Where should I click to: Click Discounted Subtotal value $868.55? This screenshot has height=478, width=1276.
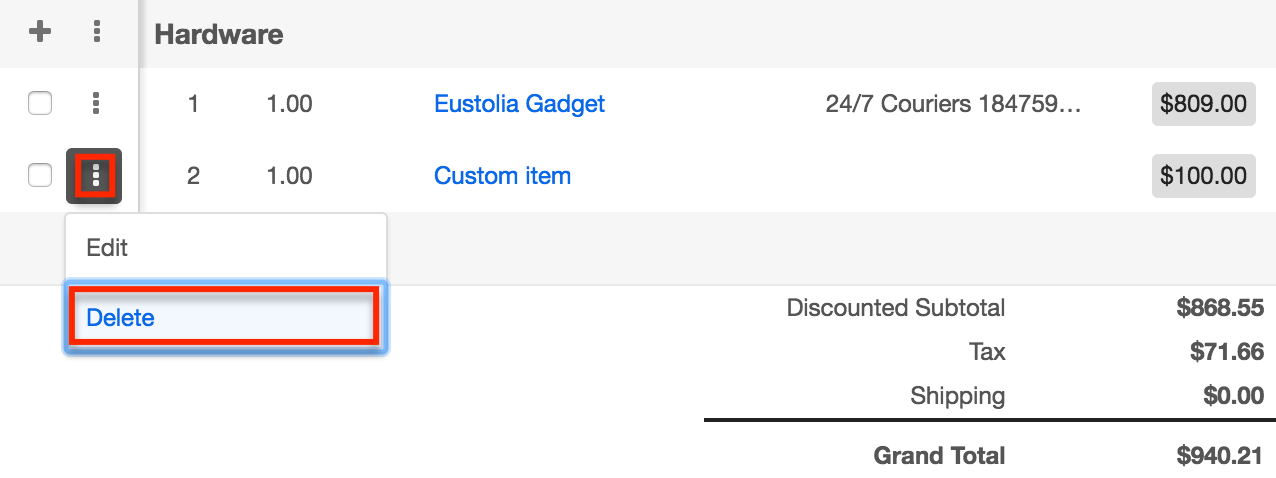[x=1220, y=307]
